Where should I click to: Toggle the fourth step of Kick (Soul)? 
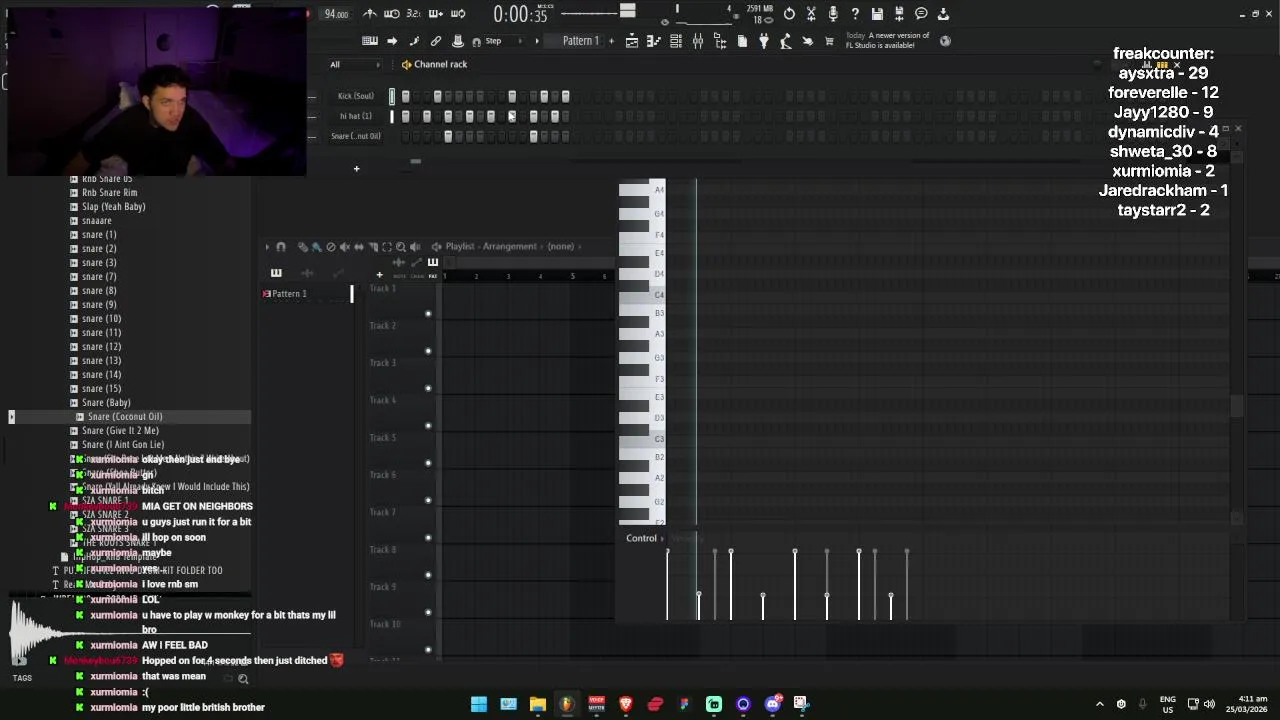[437, 96]
